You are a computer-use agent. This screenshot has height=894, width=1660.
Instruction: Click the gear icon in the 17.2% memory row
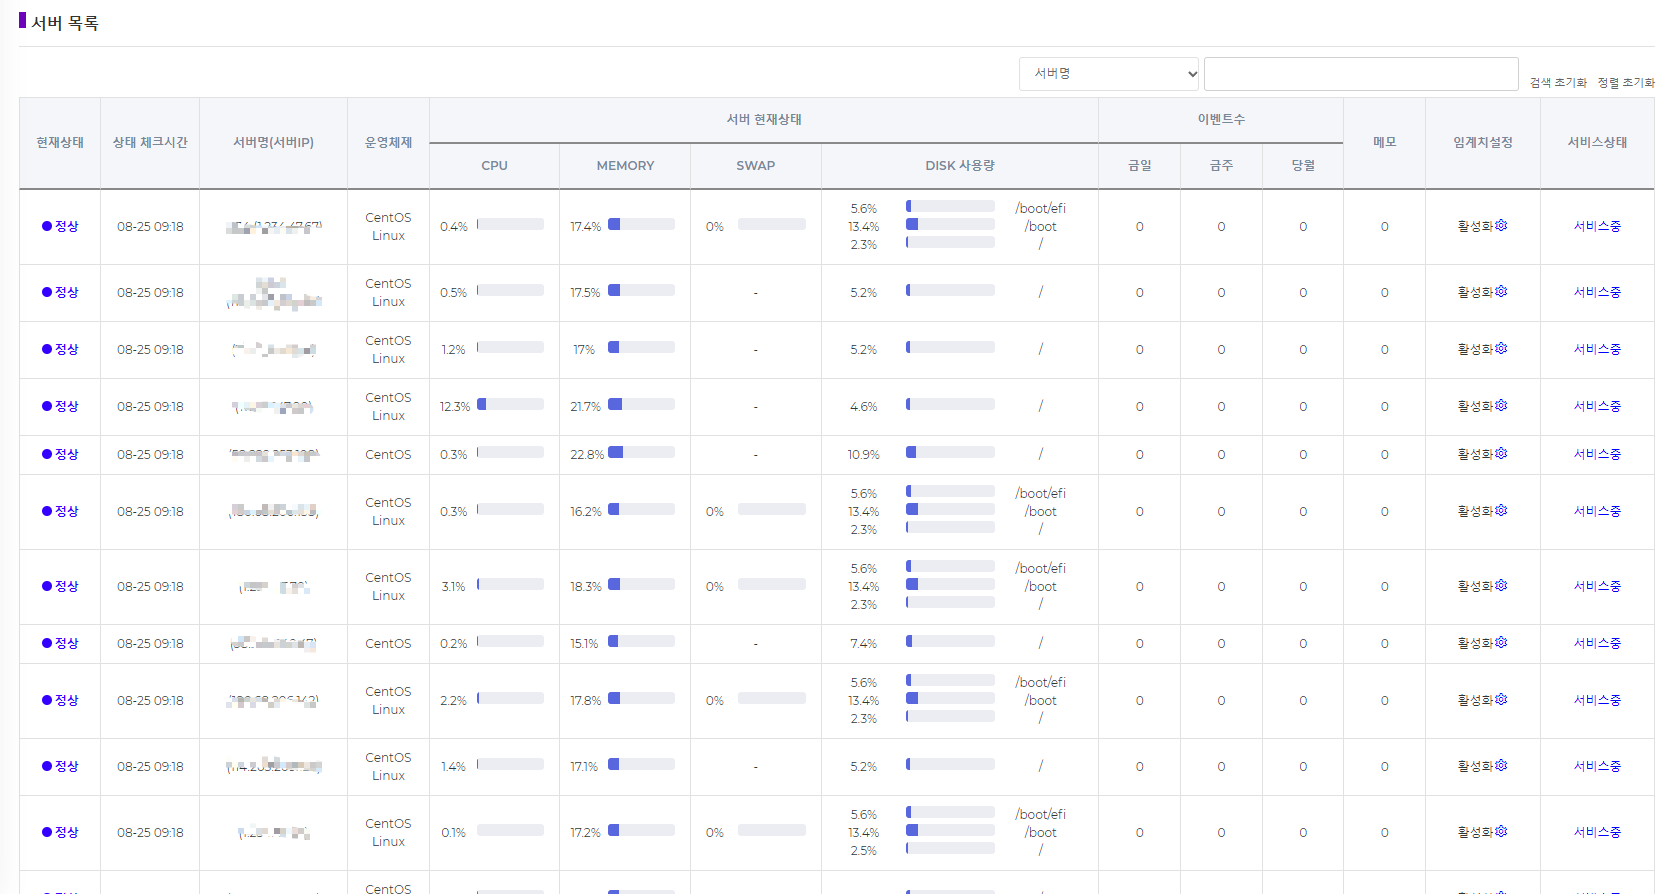(1501, 832)
